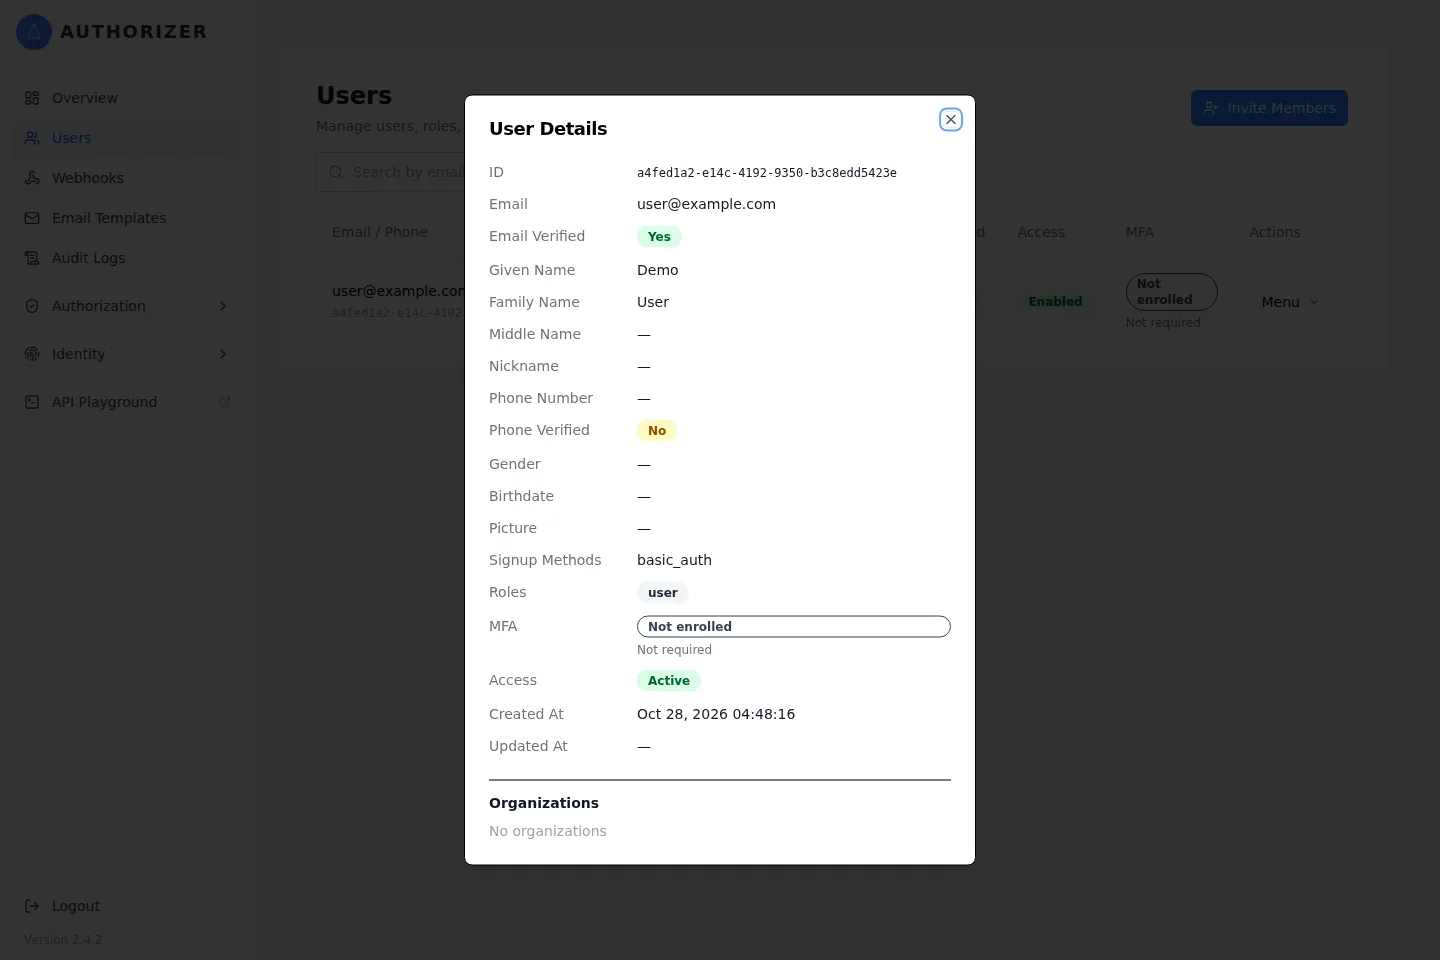Viewport: 1440px width, 960px height.
Task: Click Logout in the sidebar
Action: [128, 906]
